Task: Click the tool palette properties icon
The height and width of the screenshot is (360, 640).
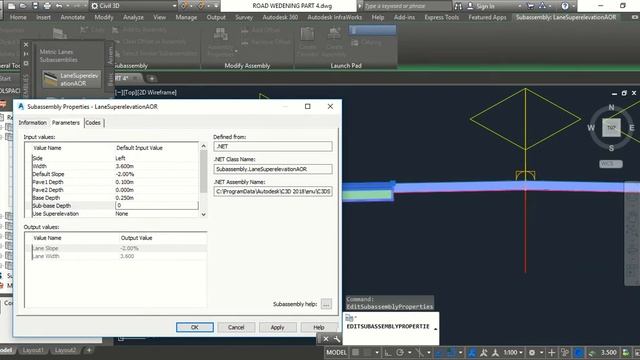Action: [26, 63]
